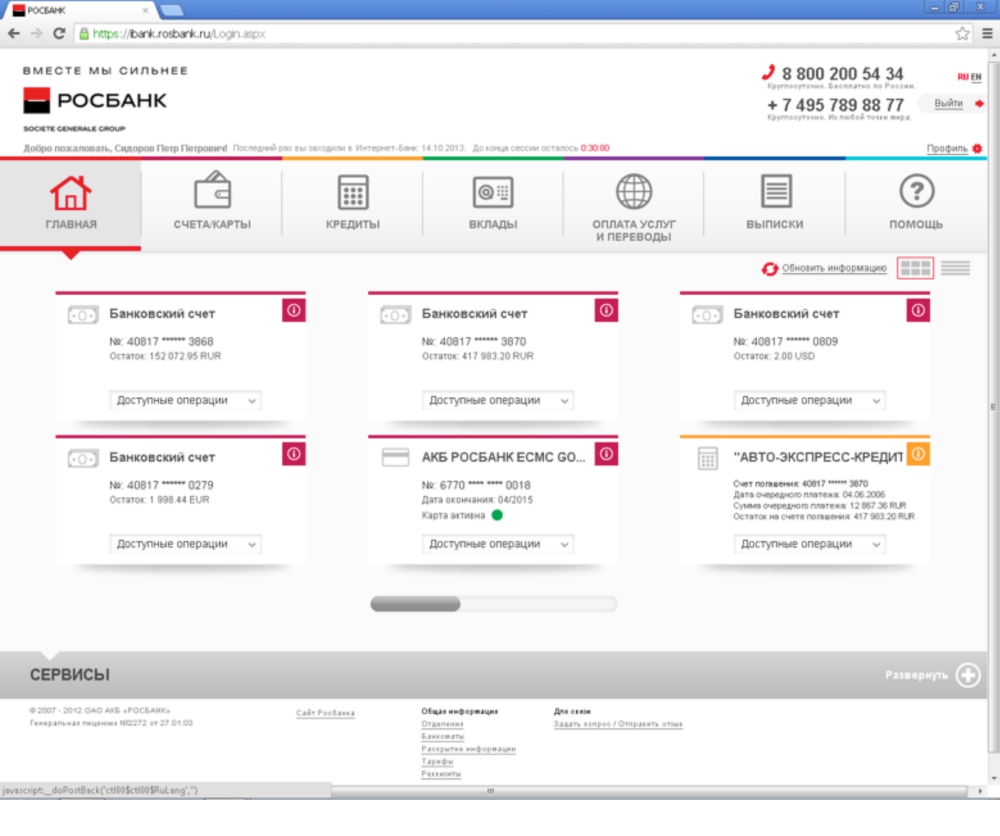This screenshot has height=836, width=1000.
Task: Switch language to RU
Action: 963,77
